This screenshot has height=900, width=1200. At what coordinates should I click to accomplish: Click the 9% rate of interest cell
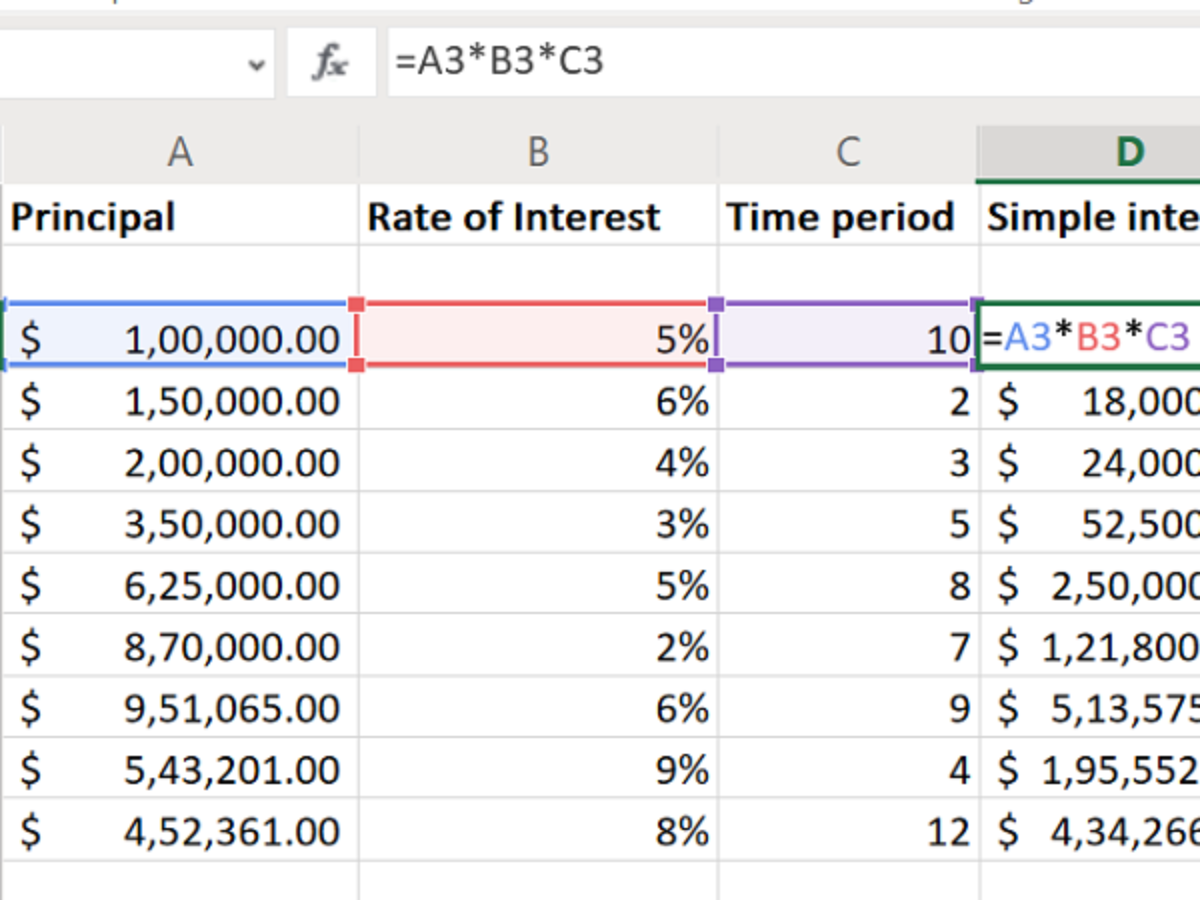tap(538, 770)
